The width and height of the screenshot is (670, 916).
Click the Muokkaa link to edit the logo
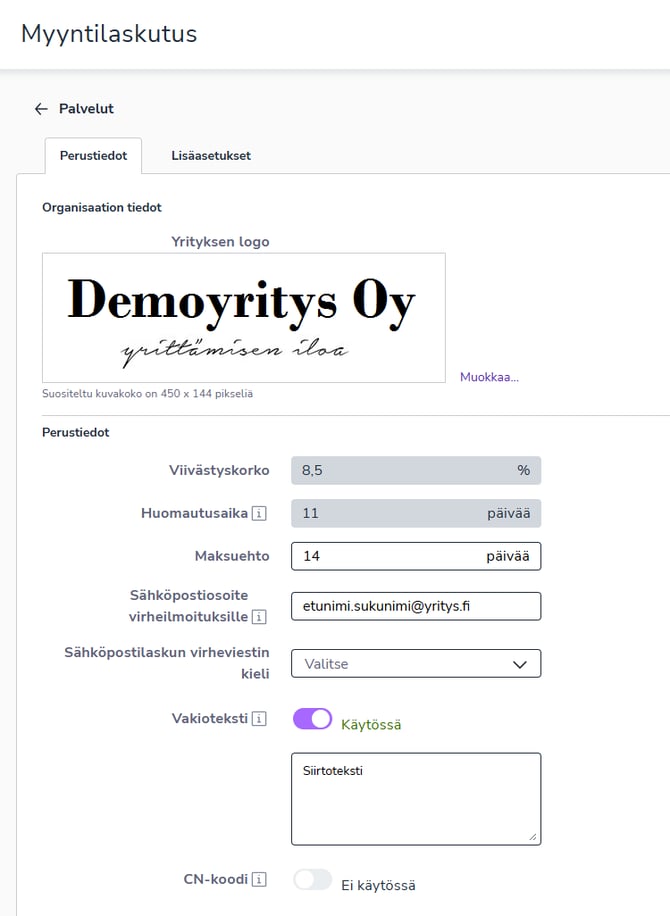tap(488, 377)
